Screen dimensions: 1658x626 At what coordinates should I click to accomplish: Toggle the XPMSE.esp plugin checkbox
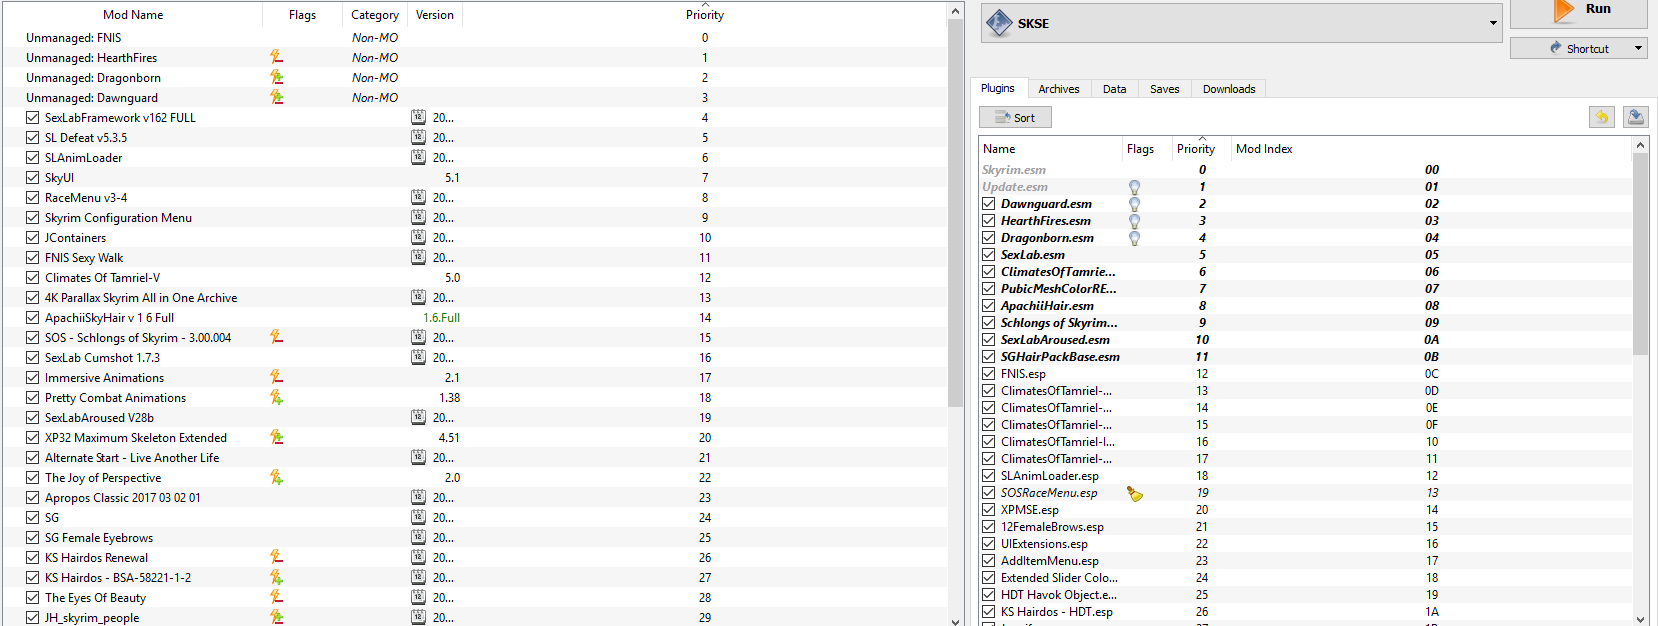click(989, 510)
